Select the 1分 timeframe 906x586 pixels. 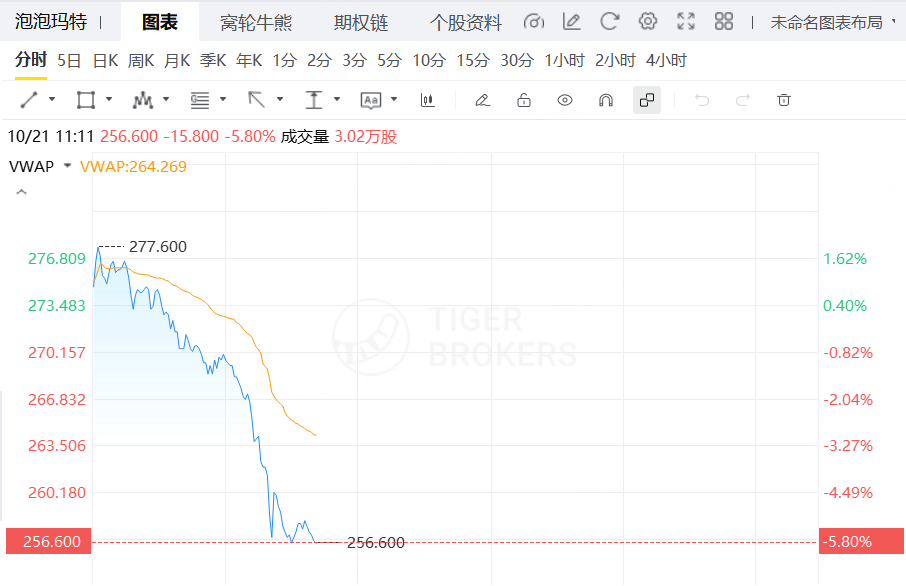click(x=284, y=60)
